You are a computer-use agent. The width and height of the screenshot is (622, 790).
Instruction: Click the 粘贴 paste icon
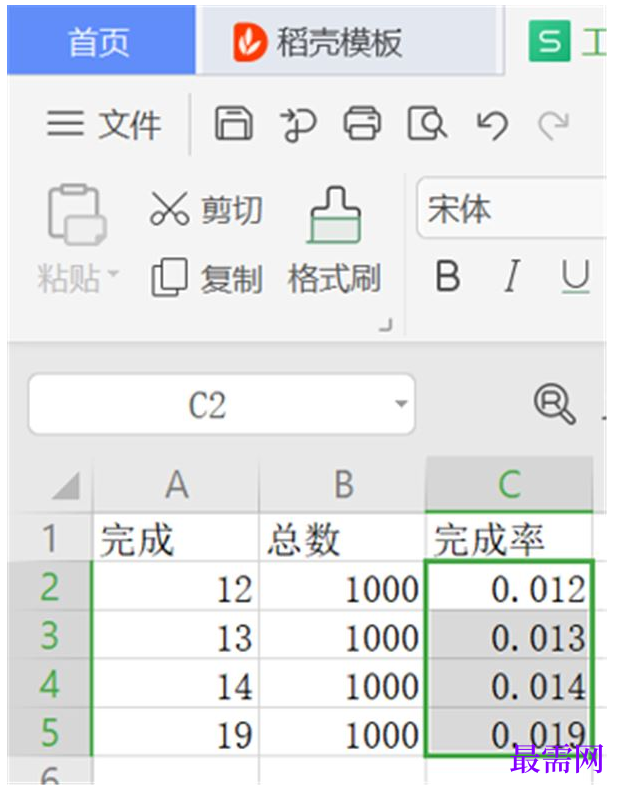(77, 214)
